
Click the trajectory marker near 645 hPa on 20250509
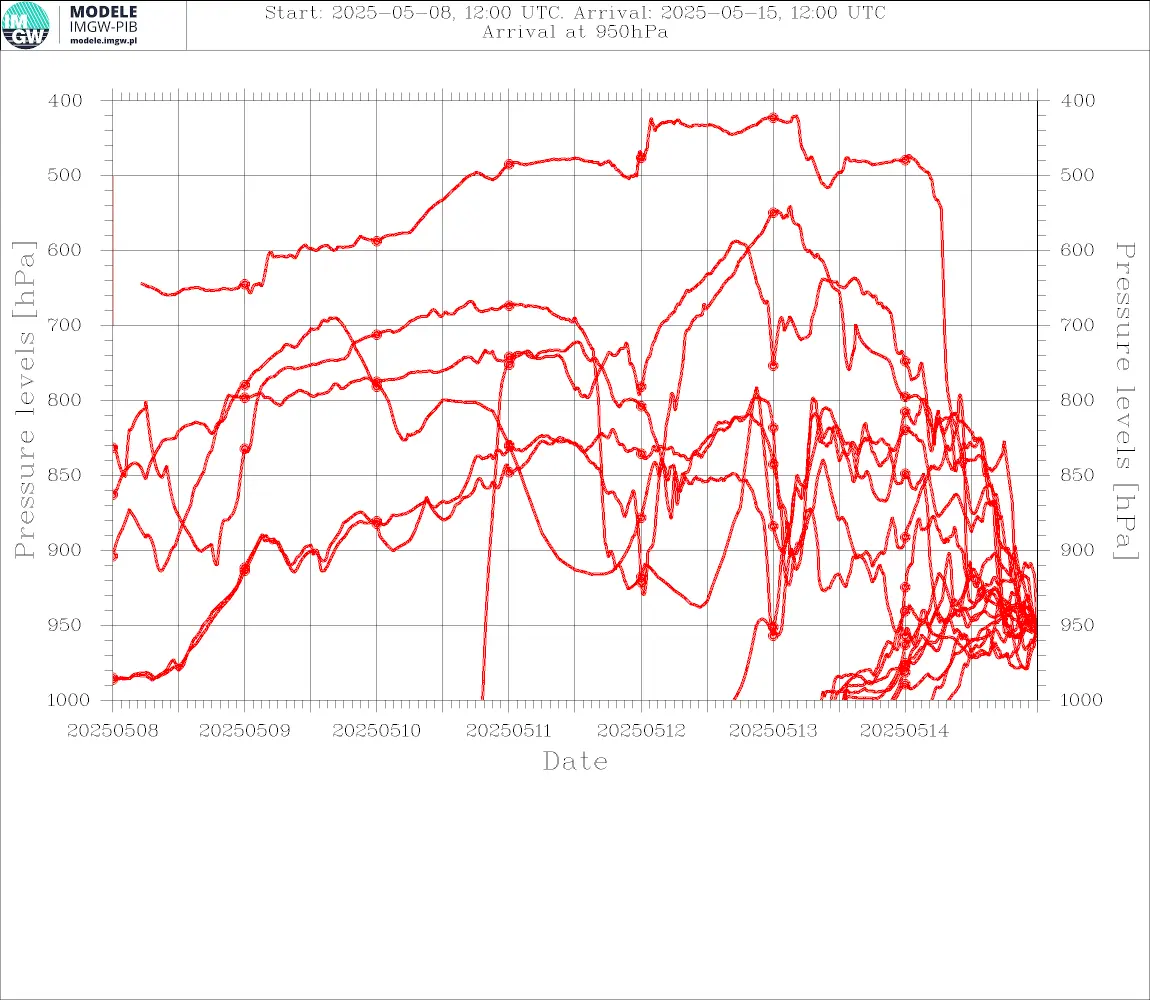(245, 285)
